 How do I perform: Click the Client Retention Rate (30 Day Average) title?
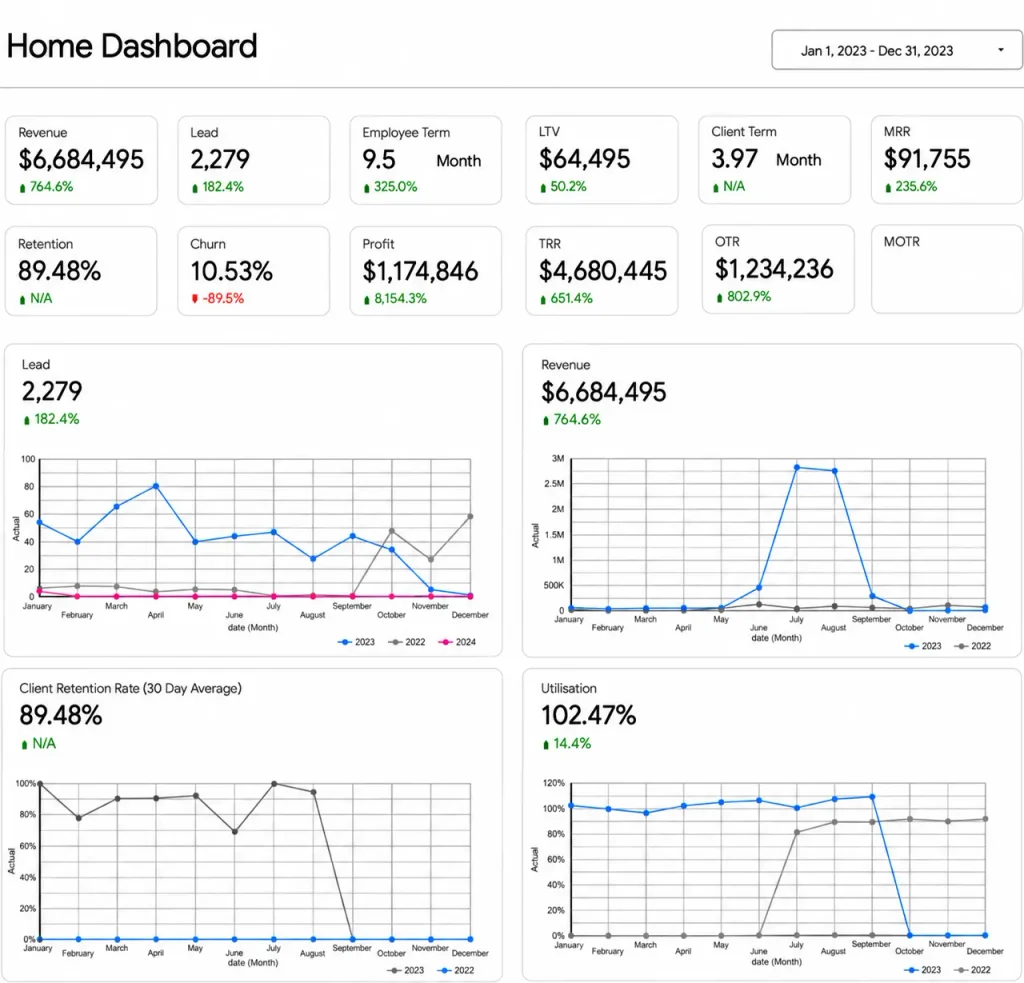pyautogui.click(x=131, y=688)
